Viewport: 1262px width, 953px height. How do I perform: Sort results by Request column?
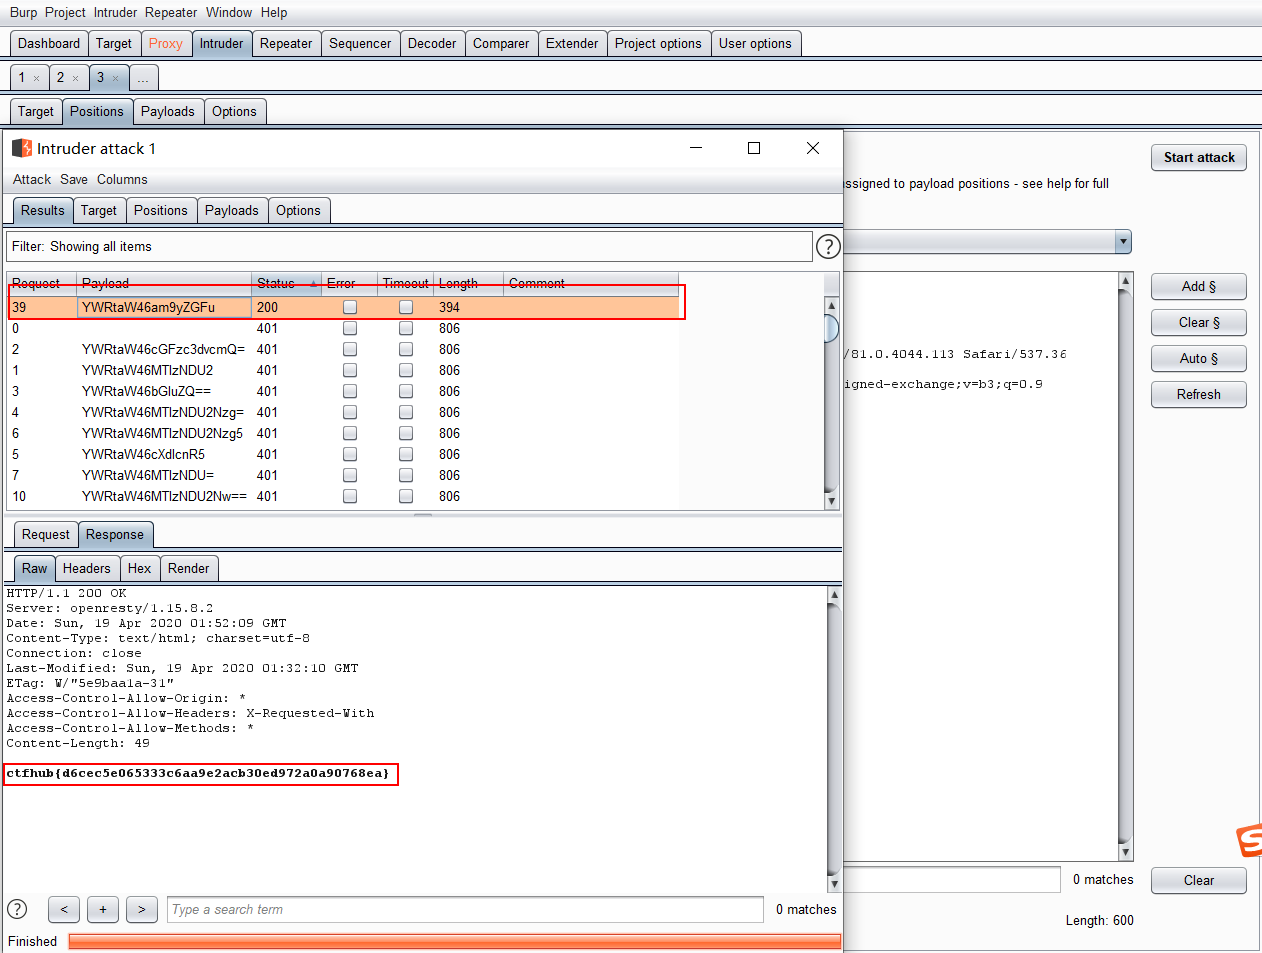click(42, 283)
